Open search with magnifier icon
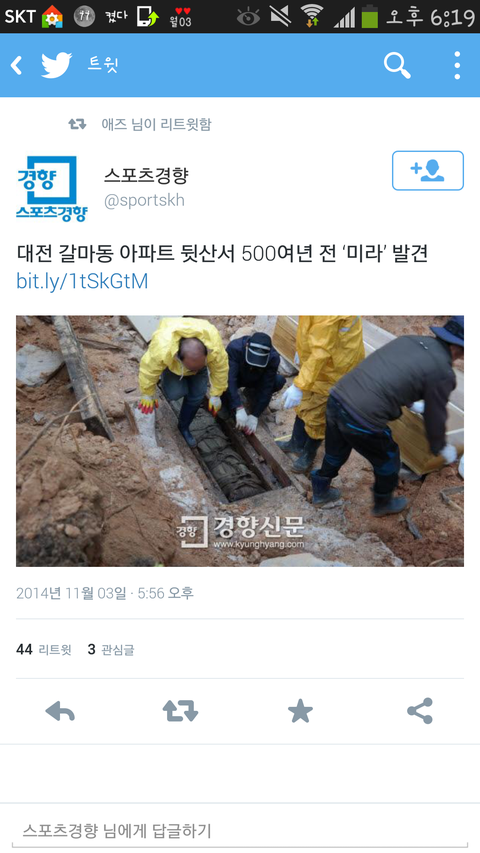Screen dimensions: 480x853 point(397,65)
